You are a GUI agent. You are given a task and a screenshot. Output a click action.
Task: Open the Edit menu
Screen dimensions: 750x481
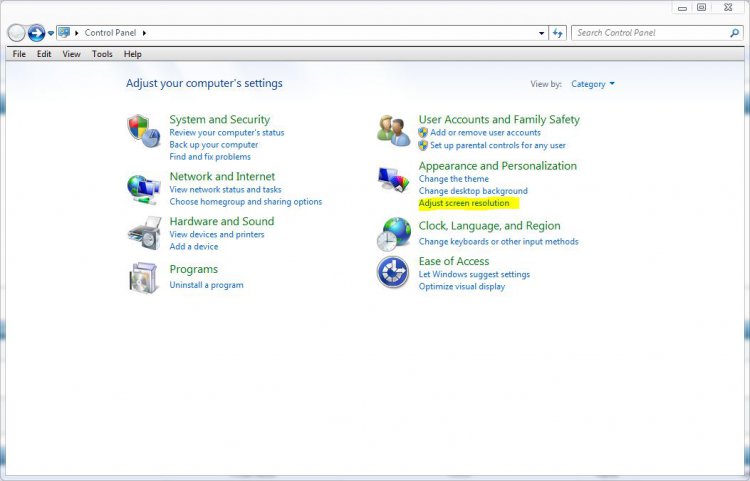click(x=44, y=54)
